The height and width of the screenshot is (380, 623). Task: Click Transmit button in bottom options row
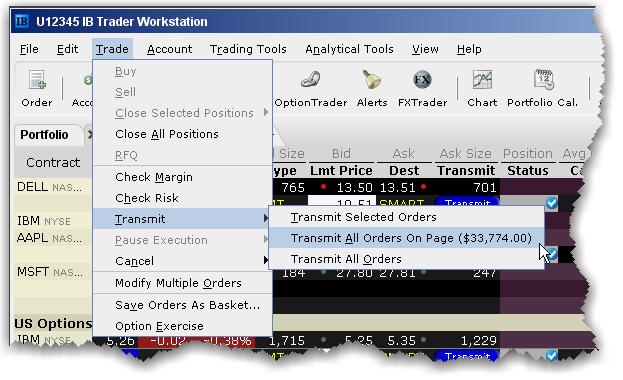tap(467, 355)
